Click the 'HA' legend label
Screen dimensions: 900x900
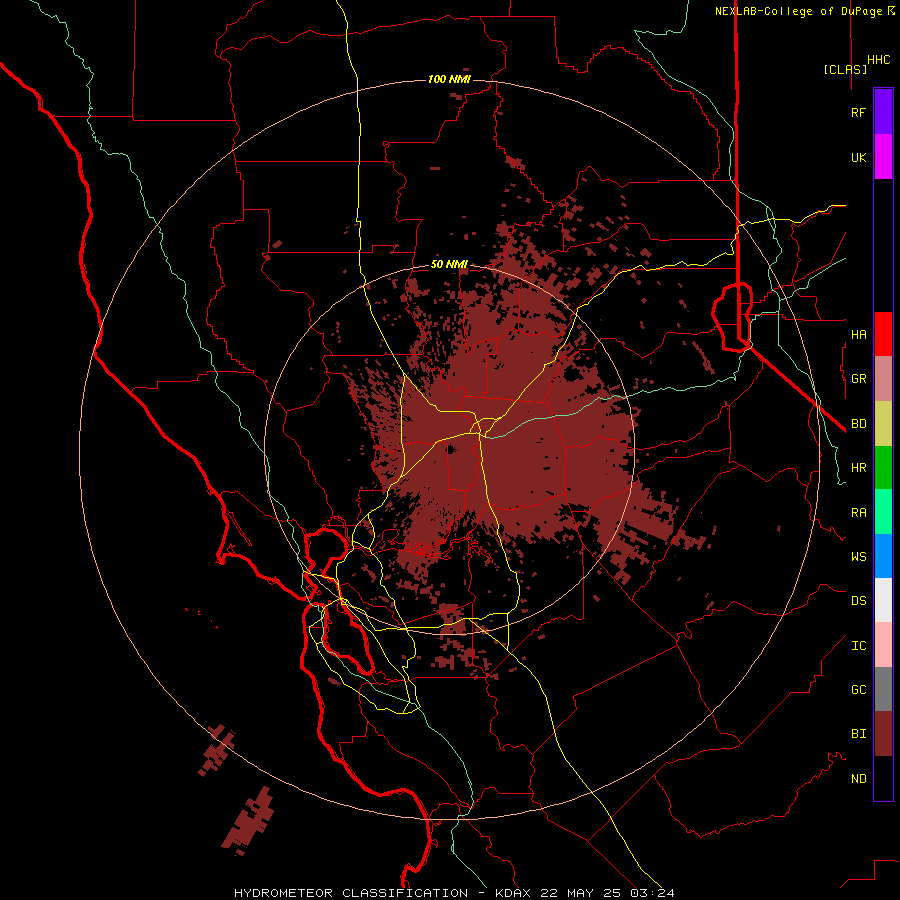[858, 334]
